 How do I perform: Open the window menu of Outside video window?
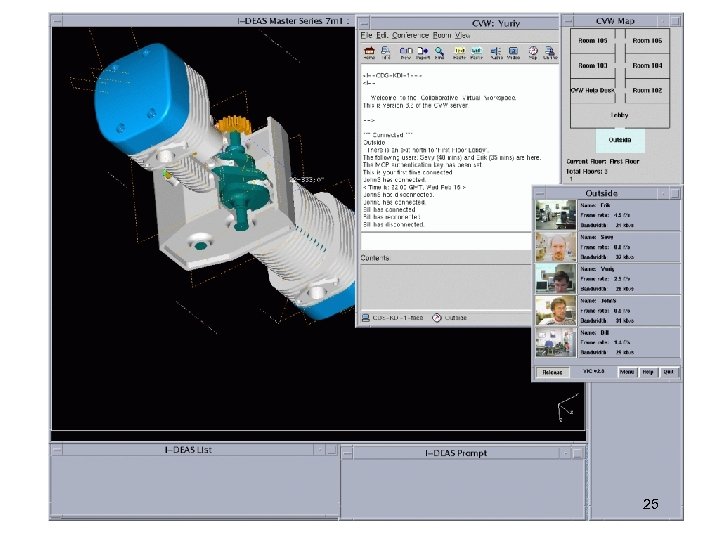click(540, 193)
